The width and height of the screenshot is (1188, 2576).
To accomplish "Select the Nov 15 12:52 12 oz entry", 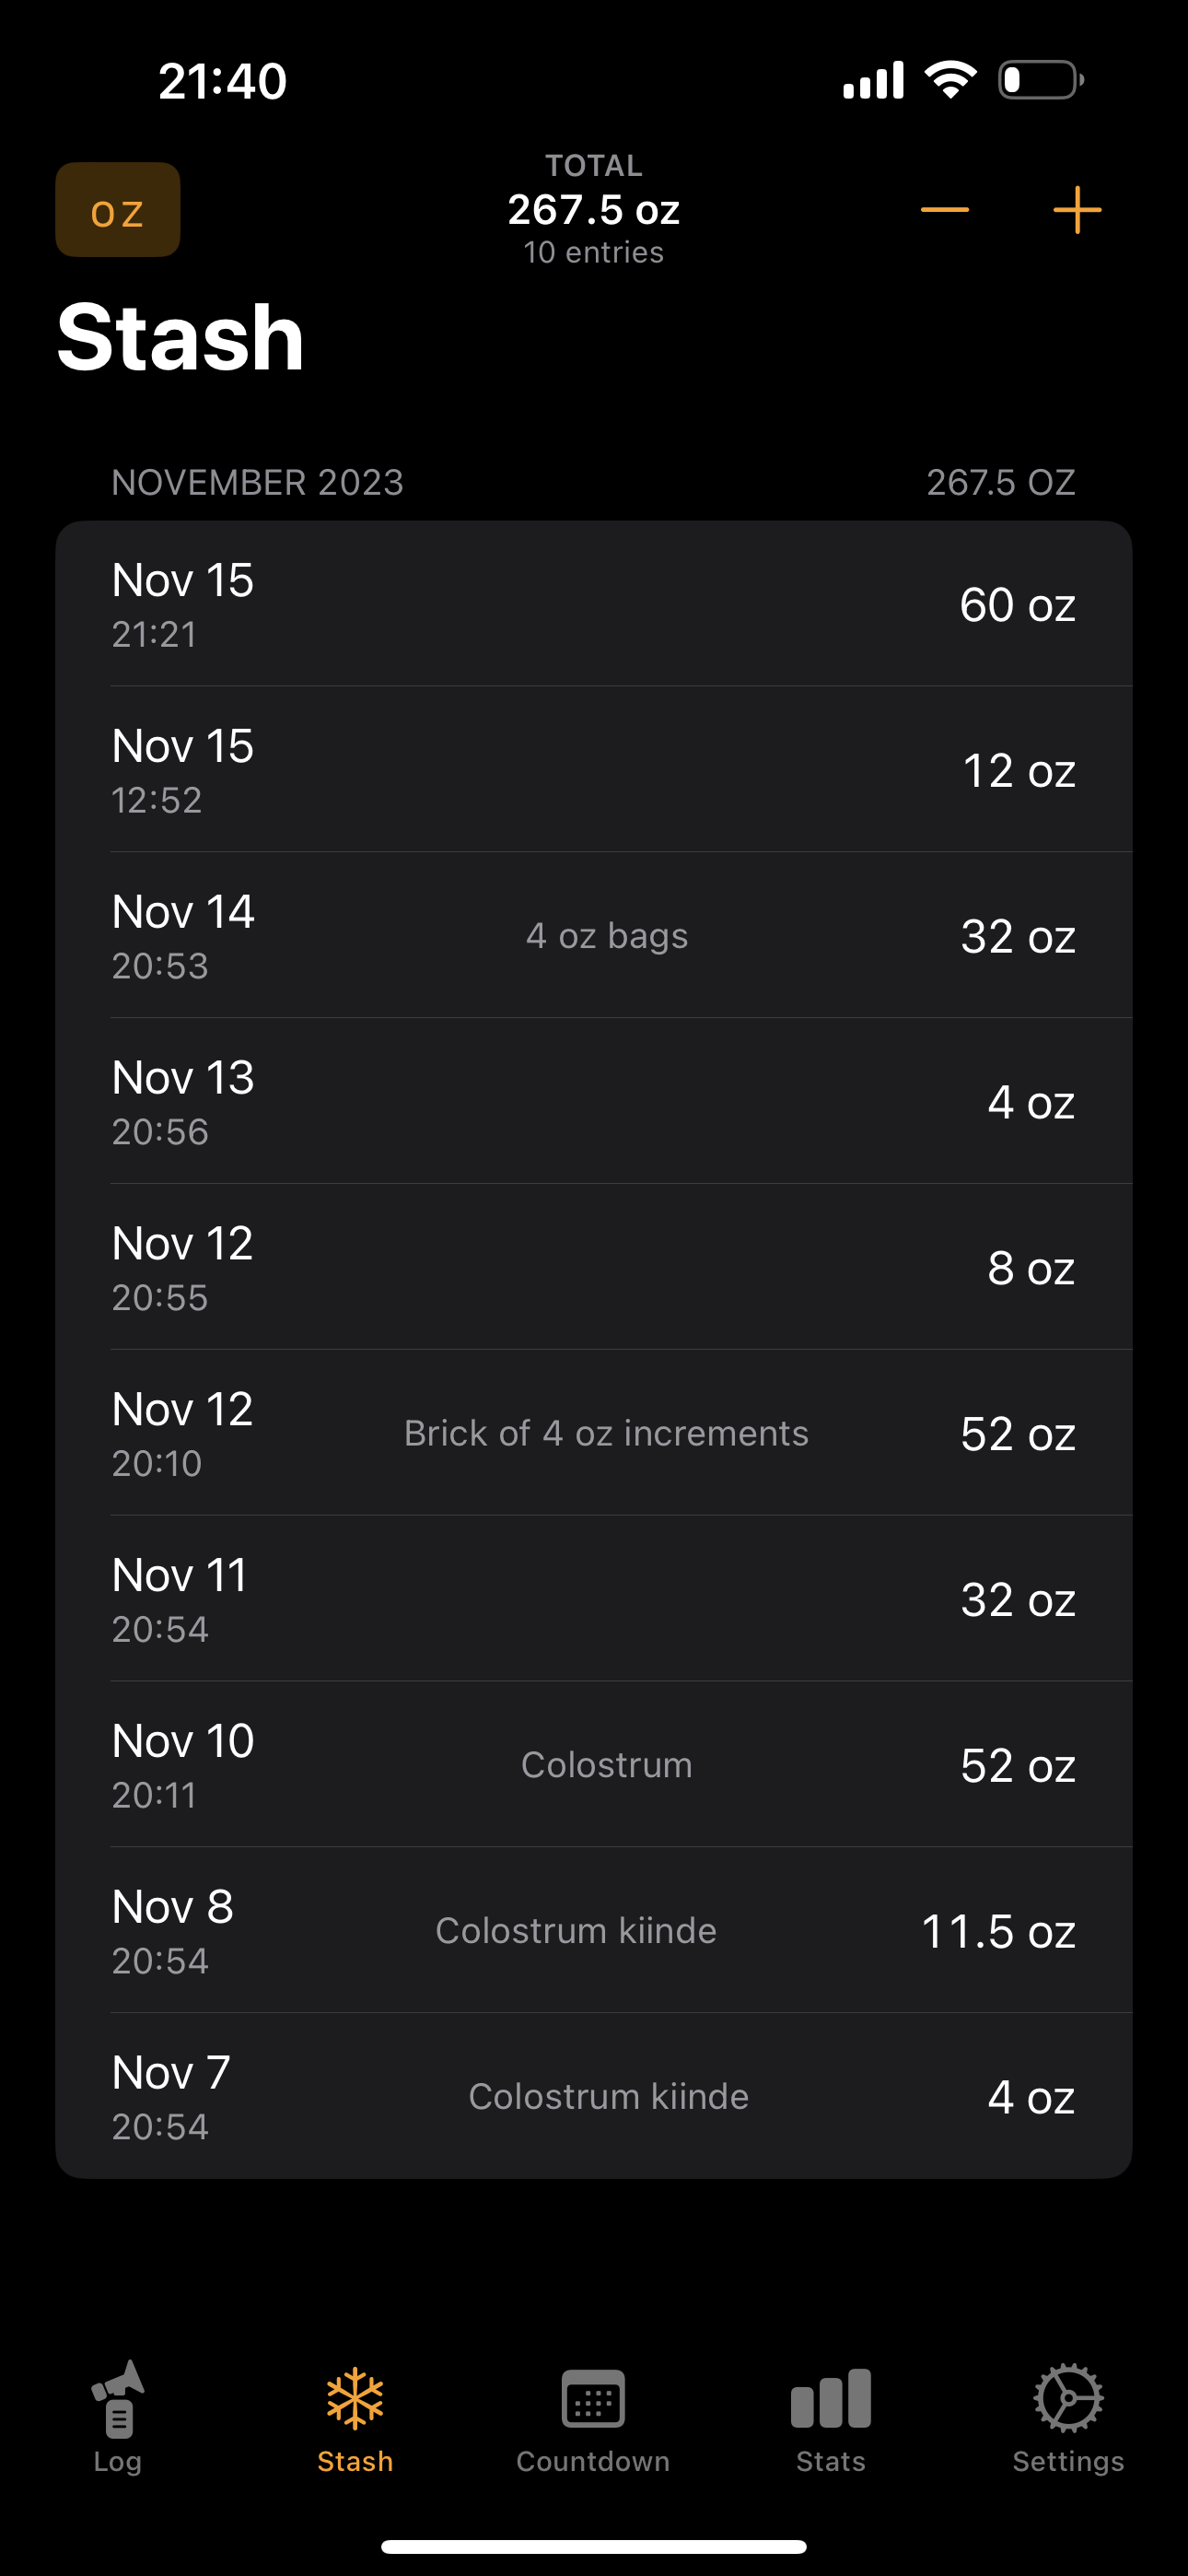I will (594, 770).
